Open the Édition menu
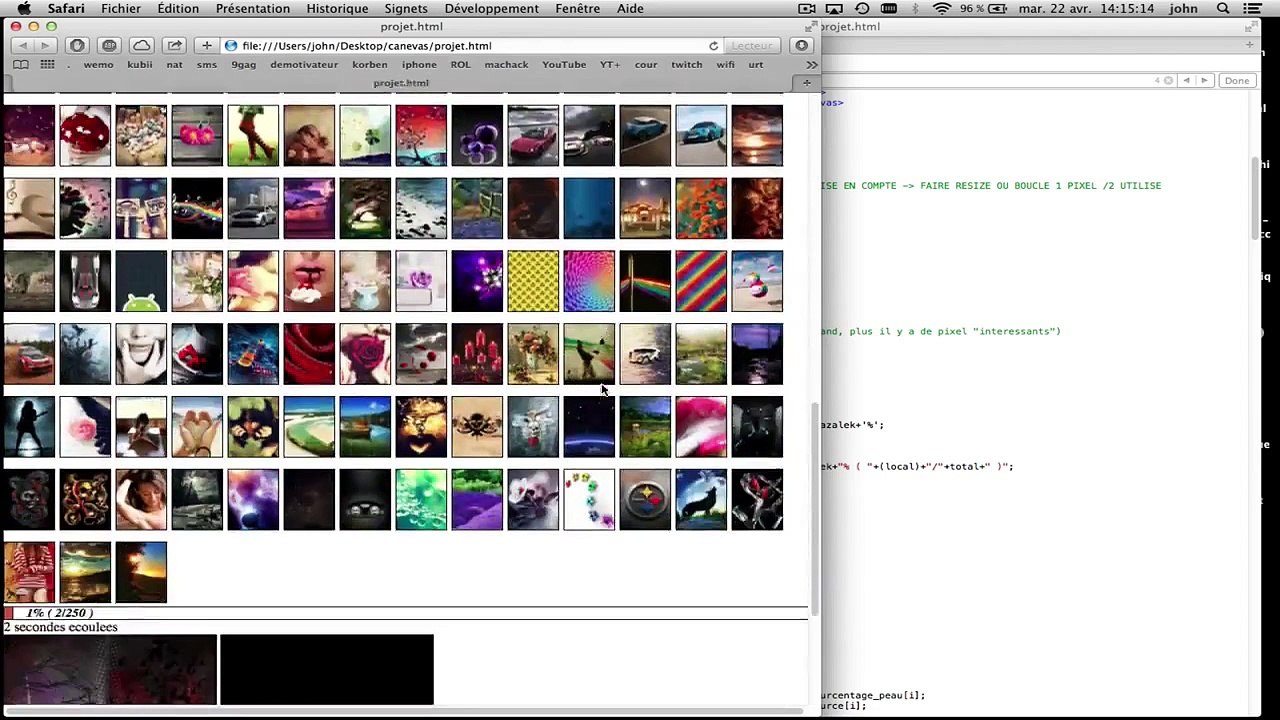The height and width of the screenshot is (720, 1280). pyautogui.click(x=178, y=9)
